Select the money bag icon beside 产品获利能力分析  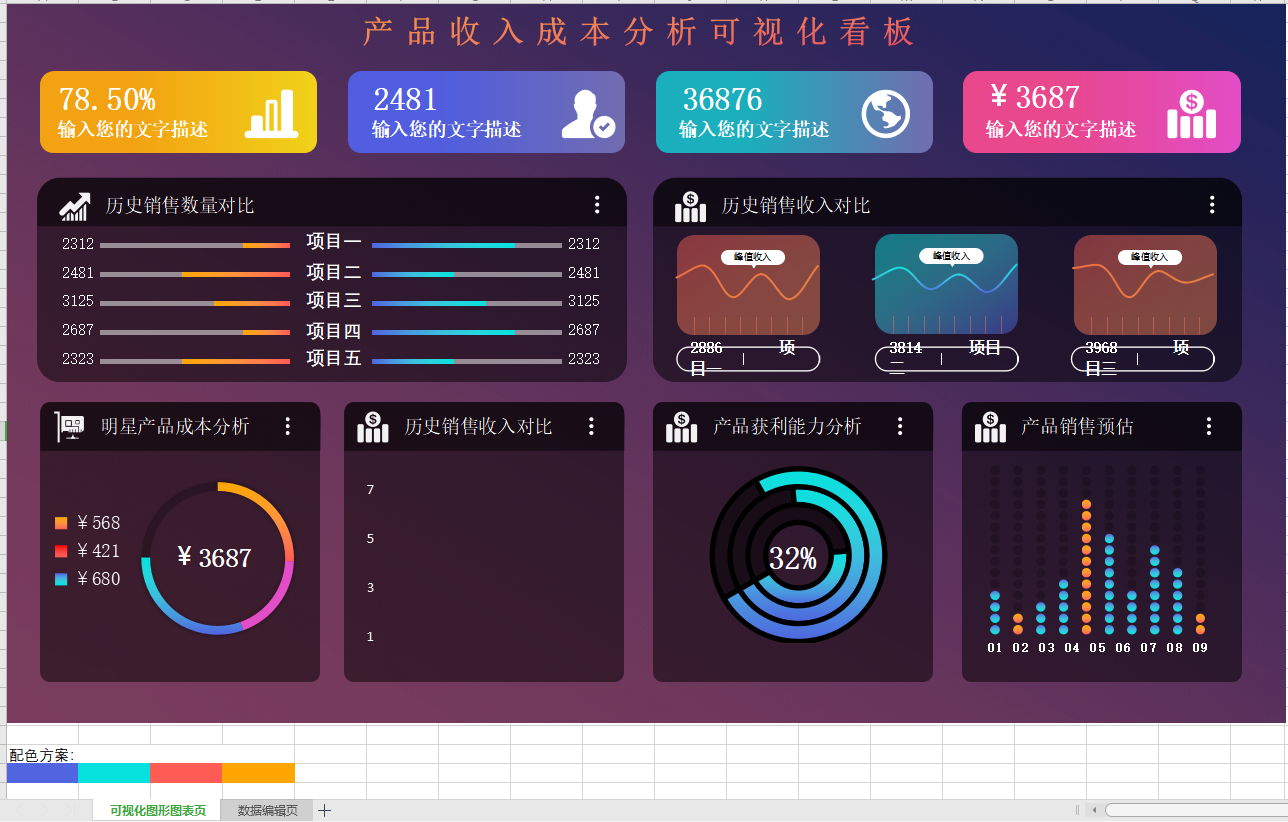[x=681, y=426]
